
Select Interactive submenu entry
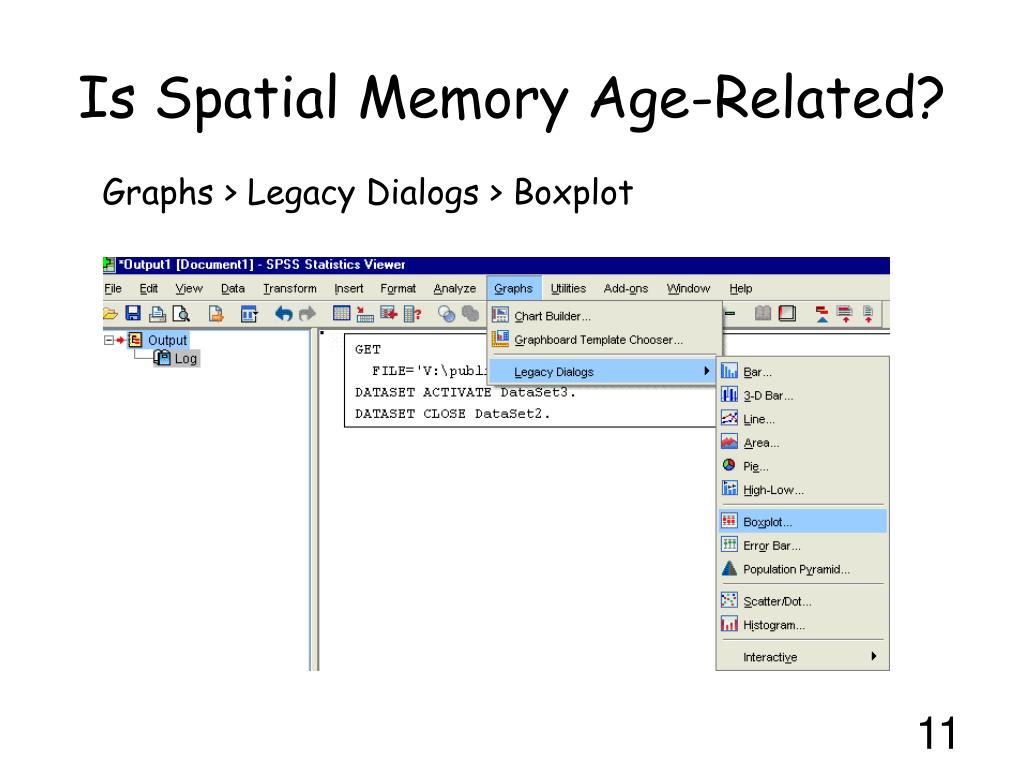pos(803,657)
